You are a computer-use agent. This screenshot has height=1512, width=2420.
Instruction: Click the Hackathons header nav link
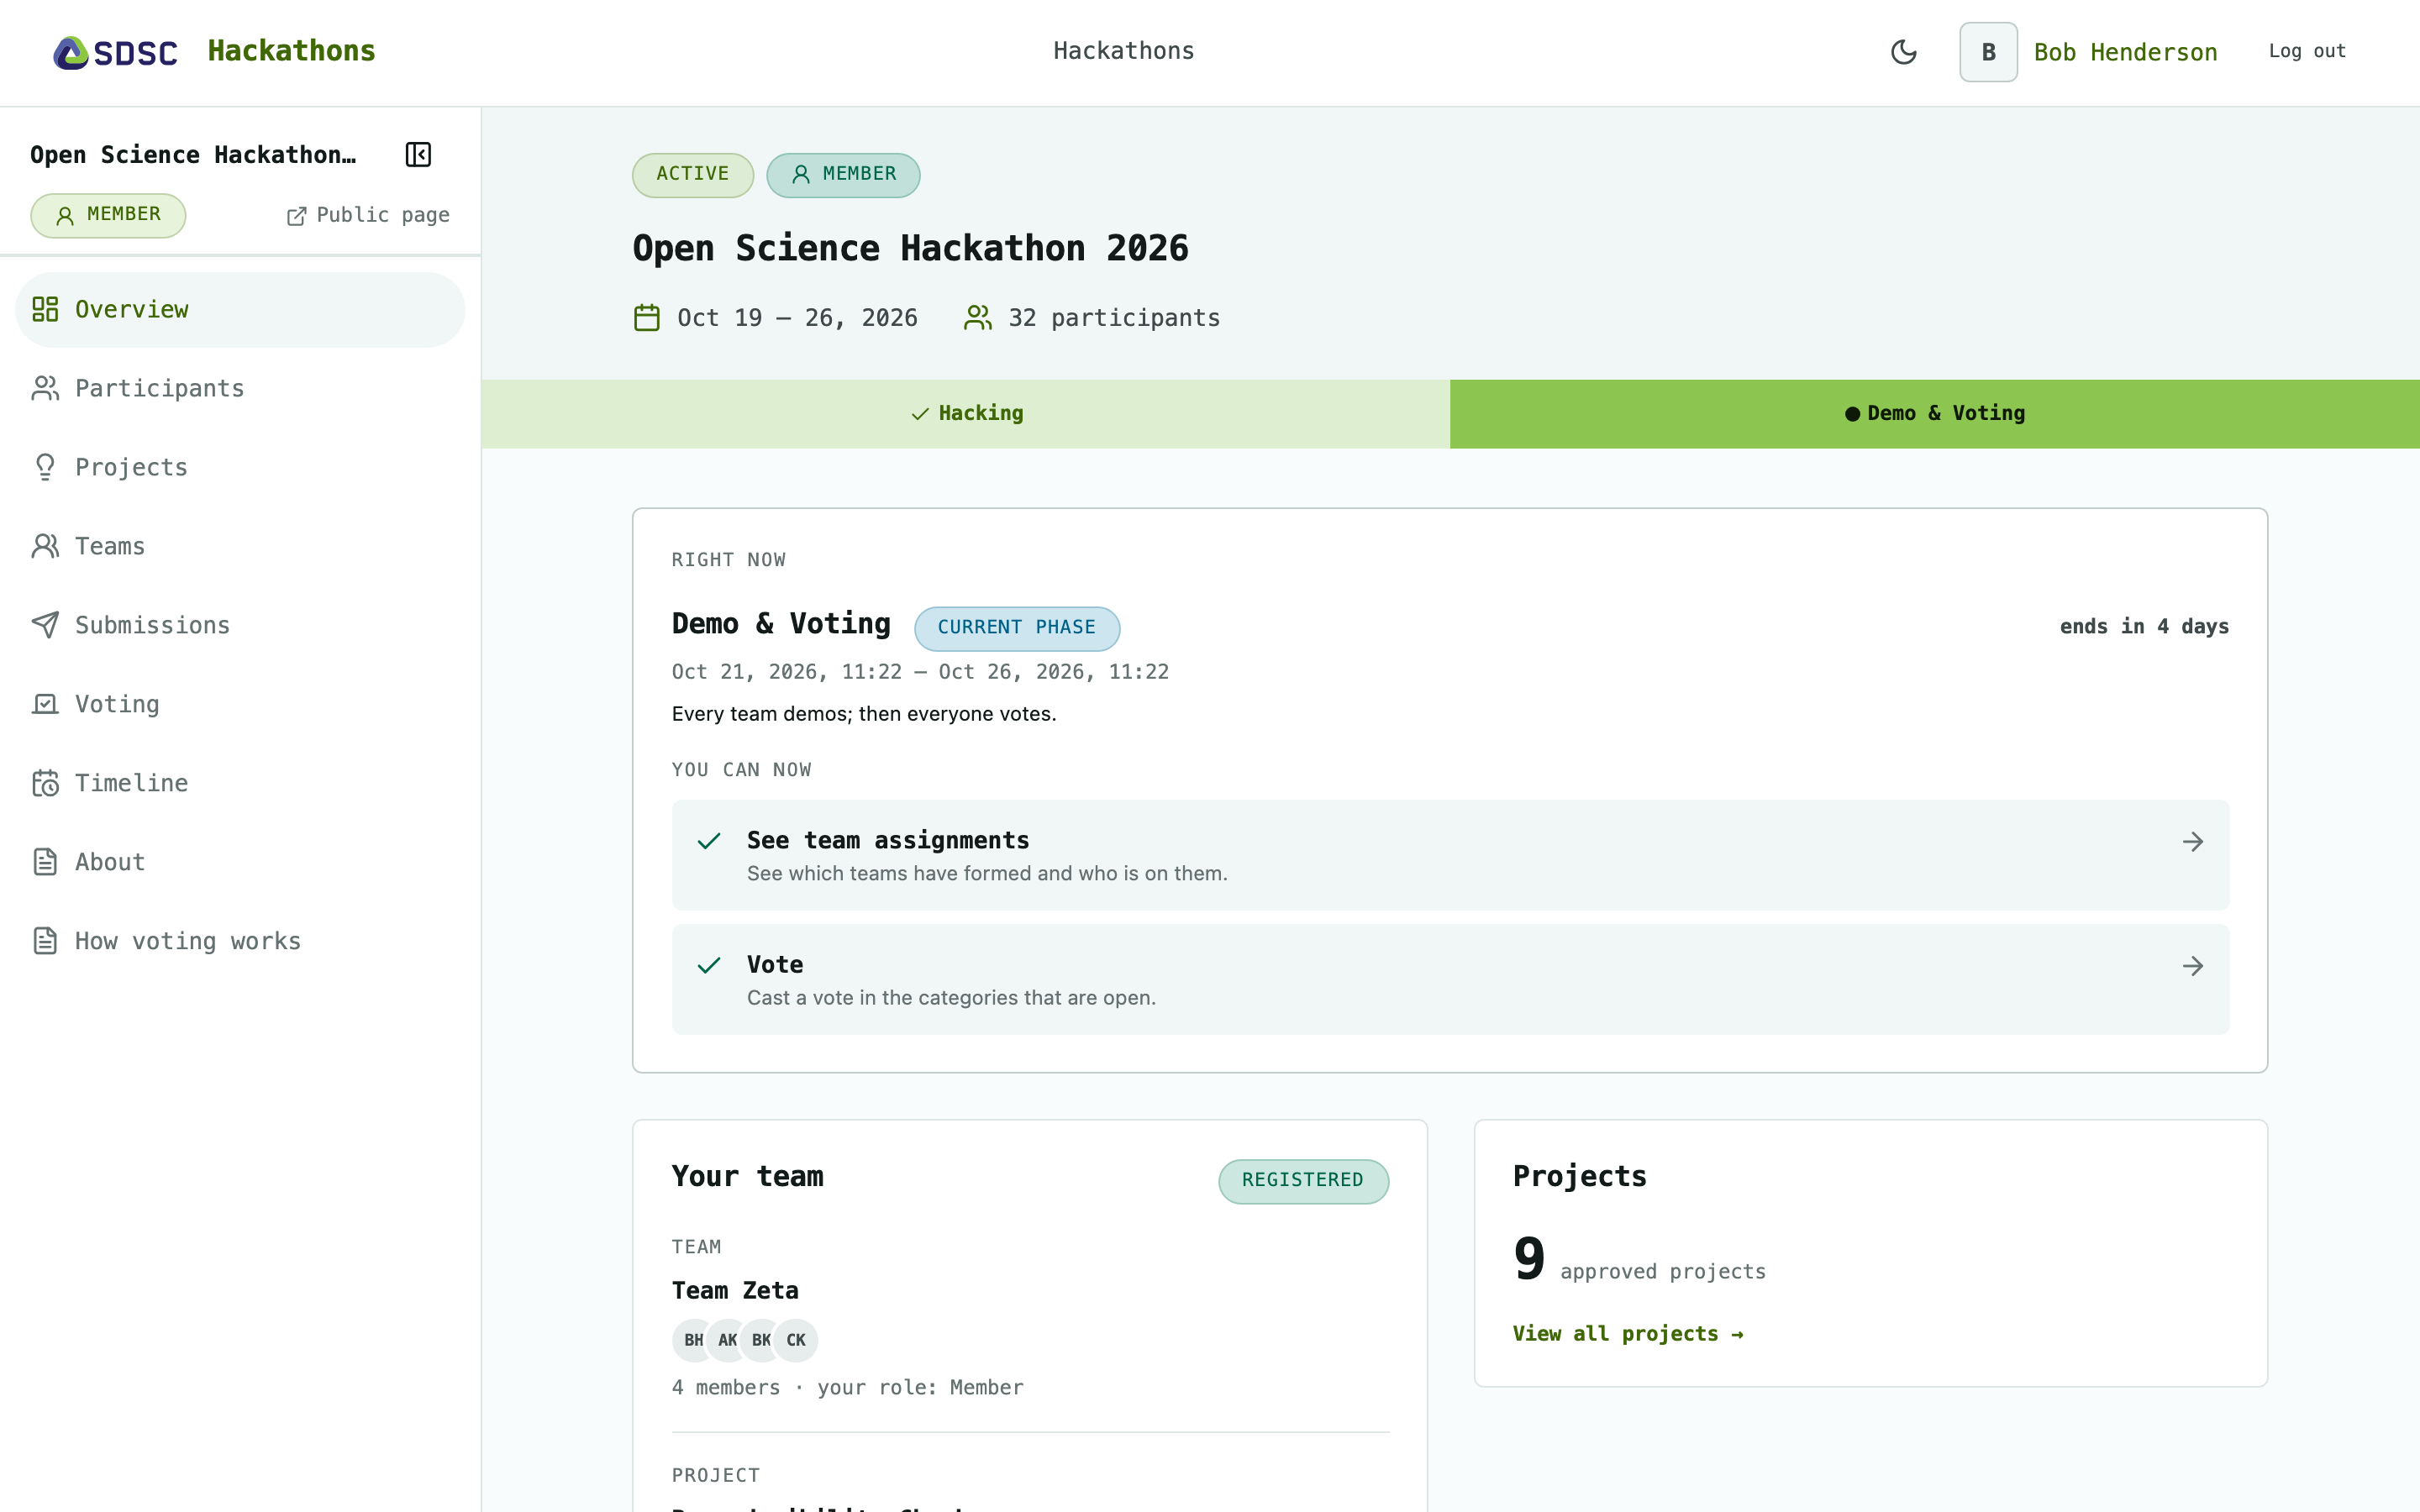pyautogui.click(x=1123, y=52)
